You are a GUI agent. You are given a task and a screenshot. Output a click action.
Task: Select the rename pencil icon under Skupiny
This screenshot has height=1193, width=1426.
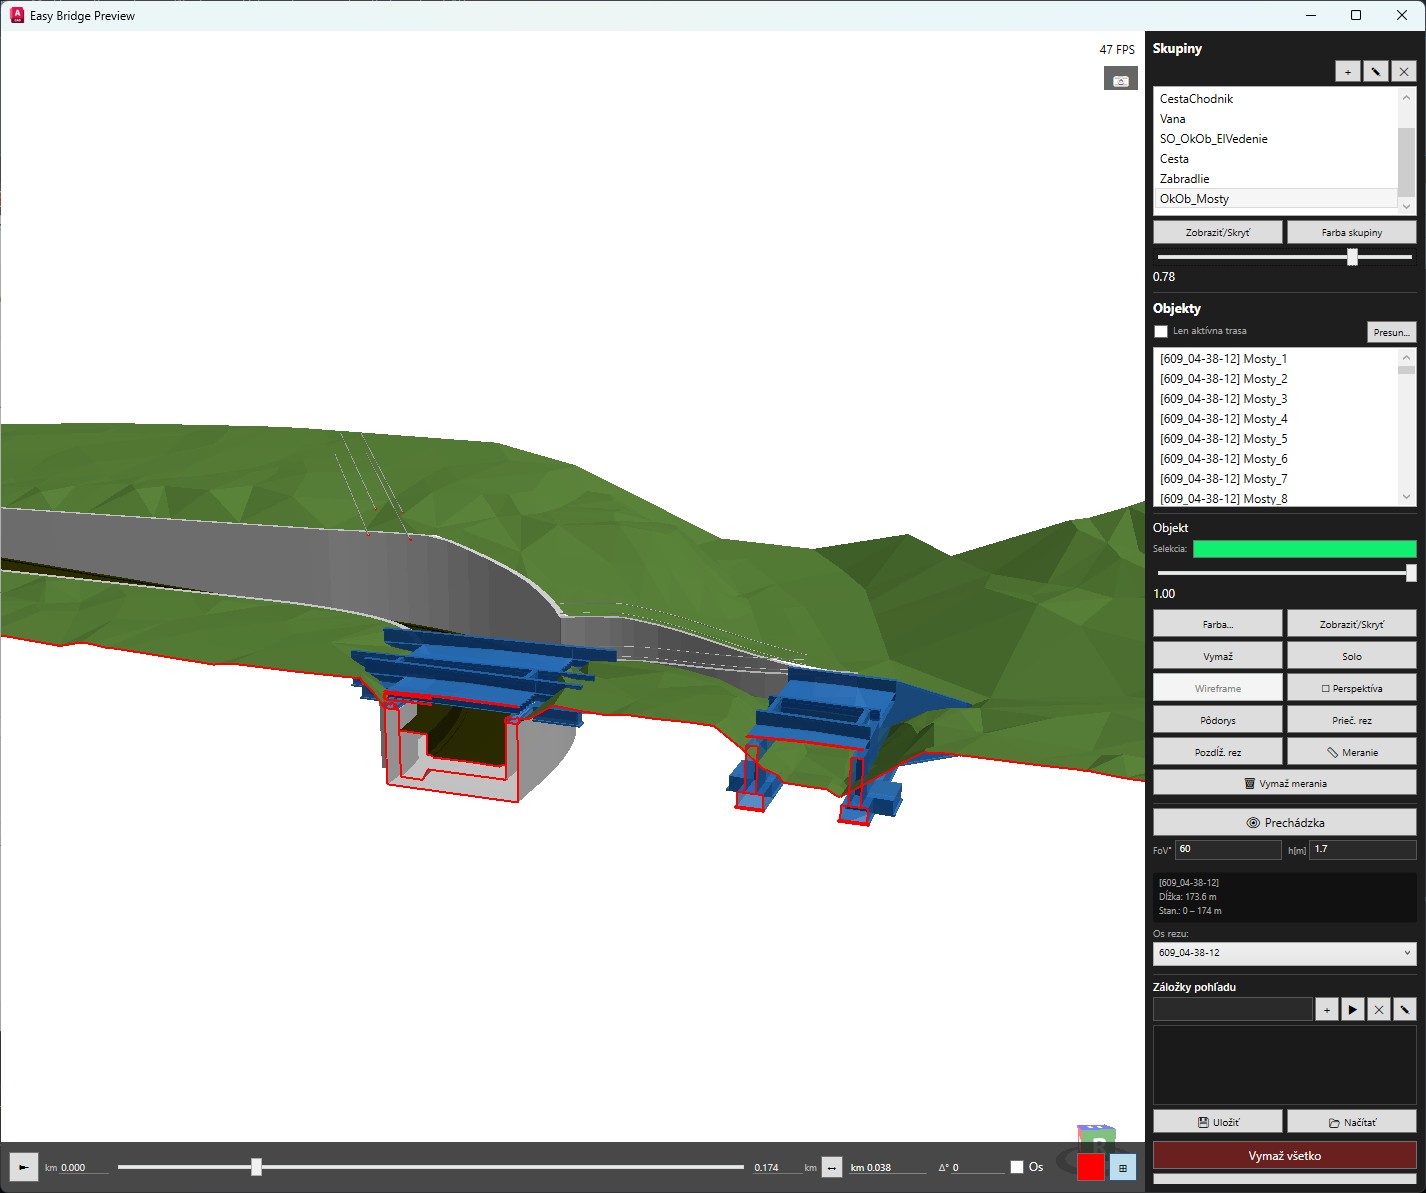tap(1376, 71)
